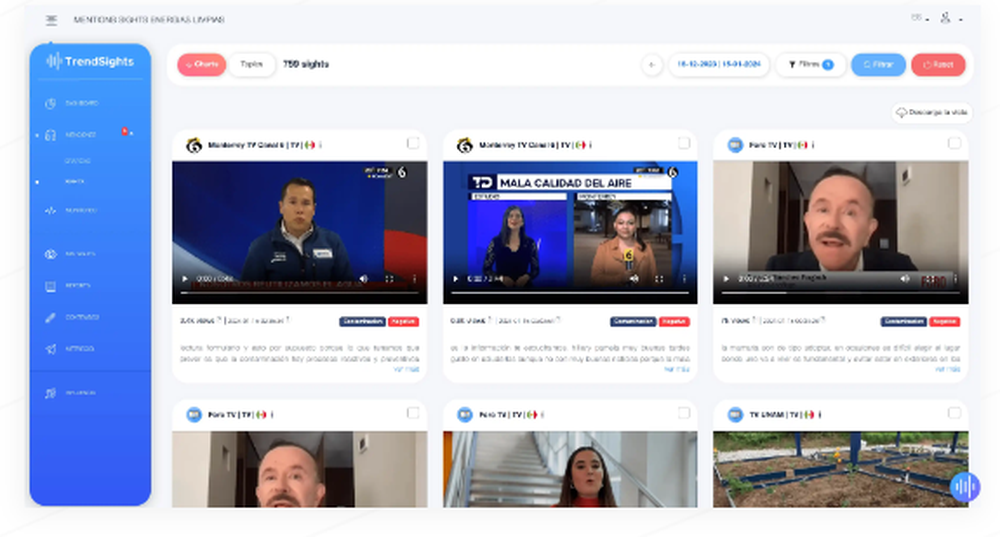
Task: Seek the progress bar of MALA CALIDAD DEL AIRE video
Action: (x=570, y=293)
